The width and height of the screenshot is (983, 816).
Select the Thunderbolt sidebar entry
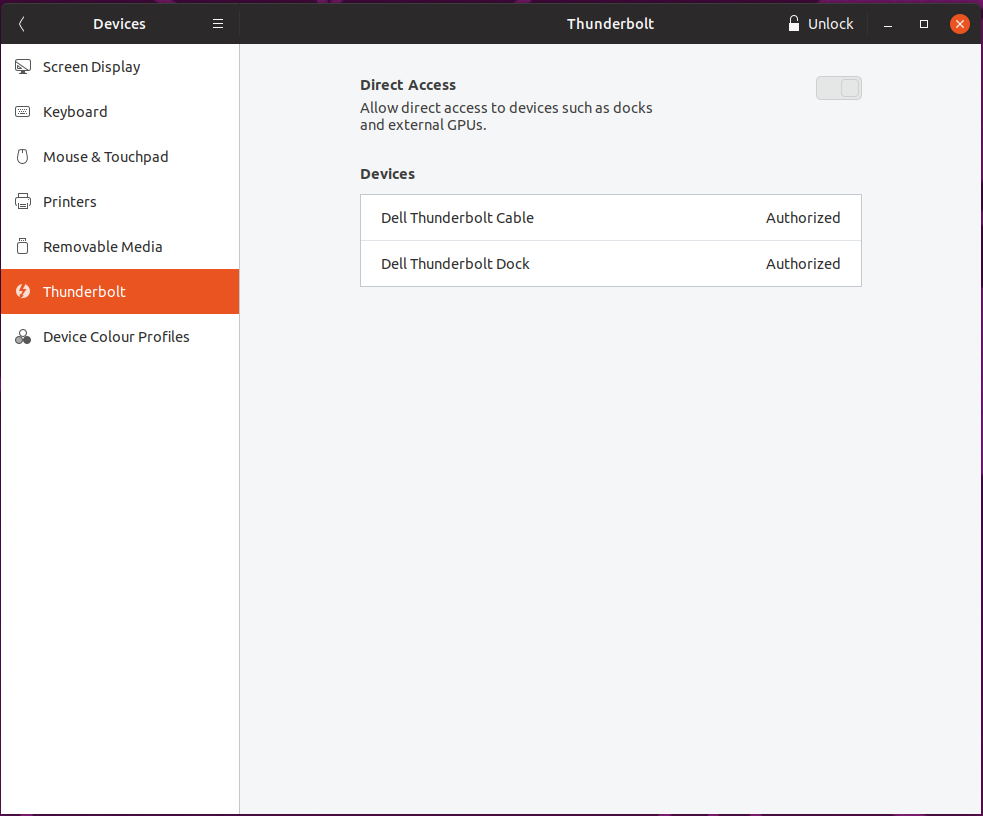point(120,291)
